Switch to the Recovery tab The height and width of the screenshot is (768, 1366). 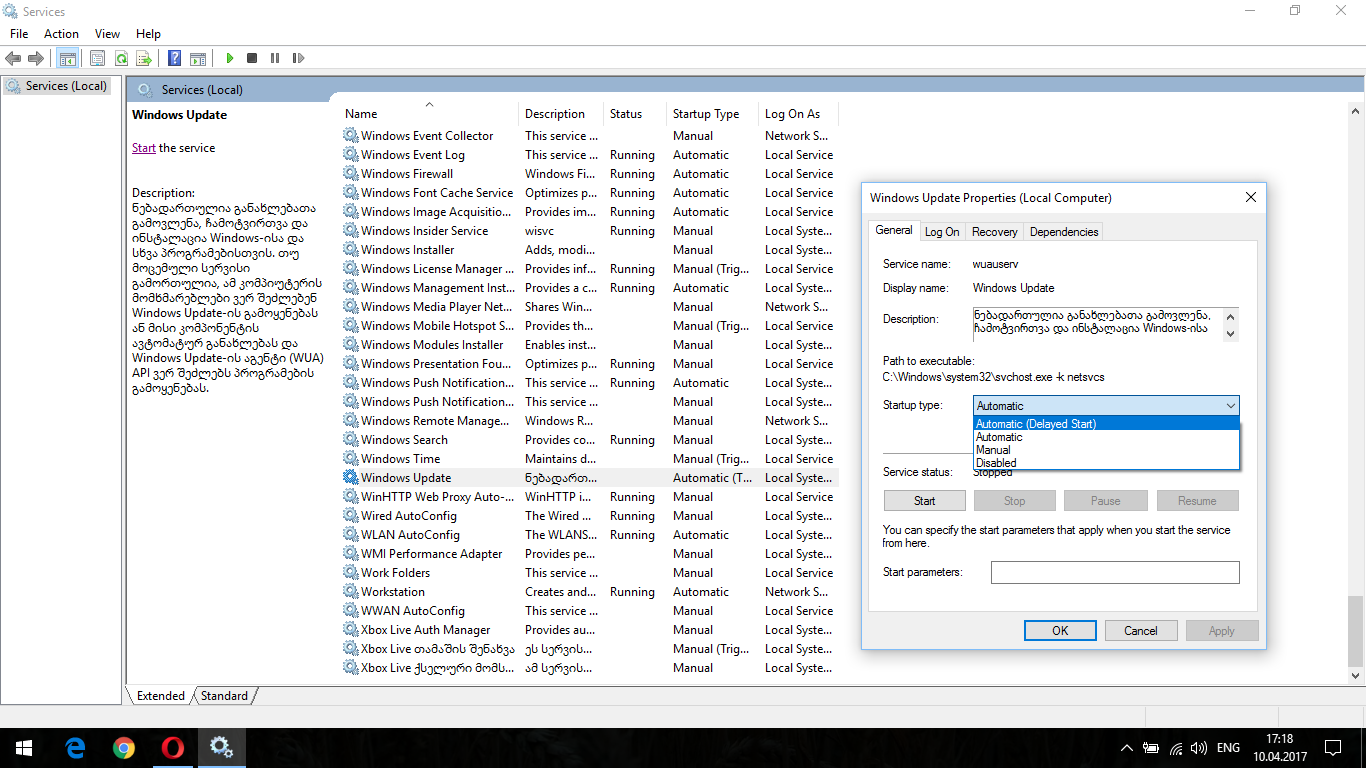tap(994, 232)
